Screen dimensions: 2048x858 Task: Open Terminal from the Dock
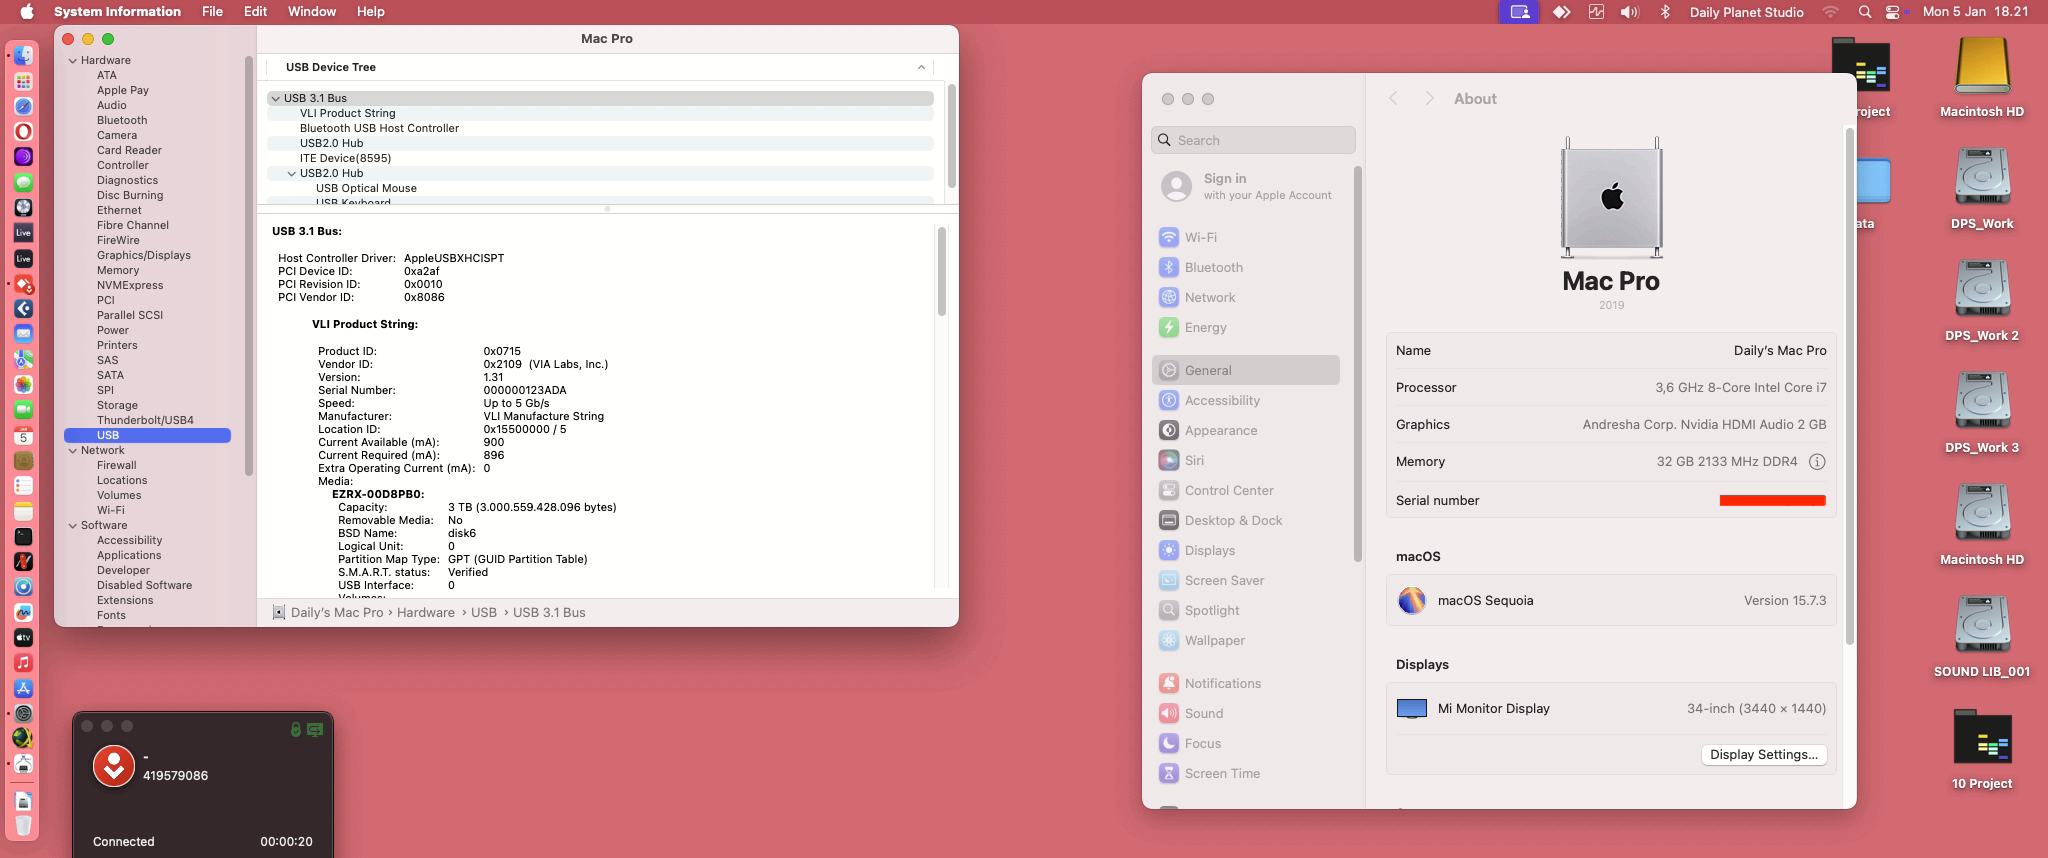23,536
